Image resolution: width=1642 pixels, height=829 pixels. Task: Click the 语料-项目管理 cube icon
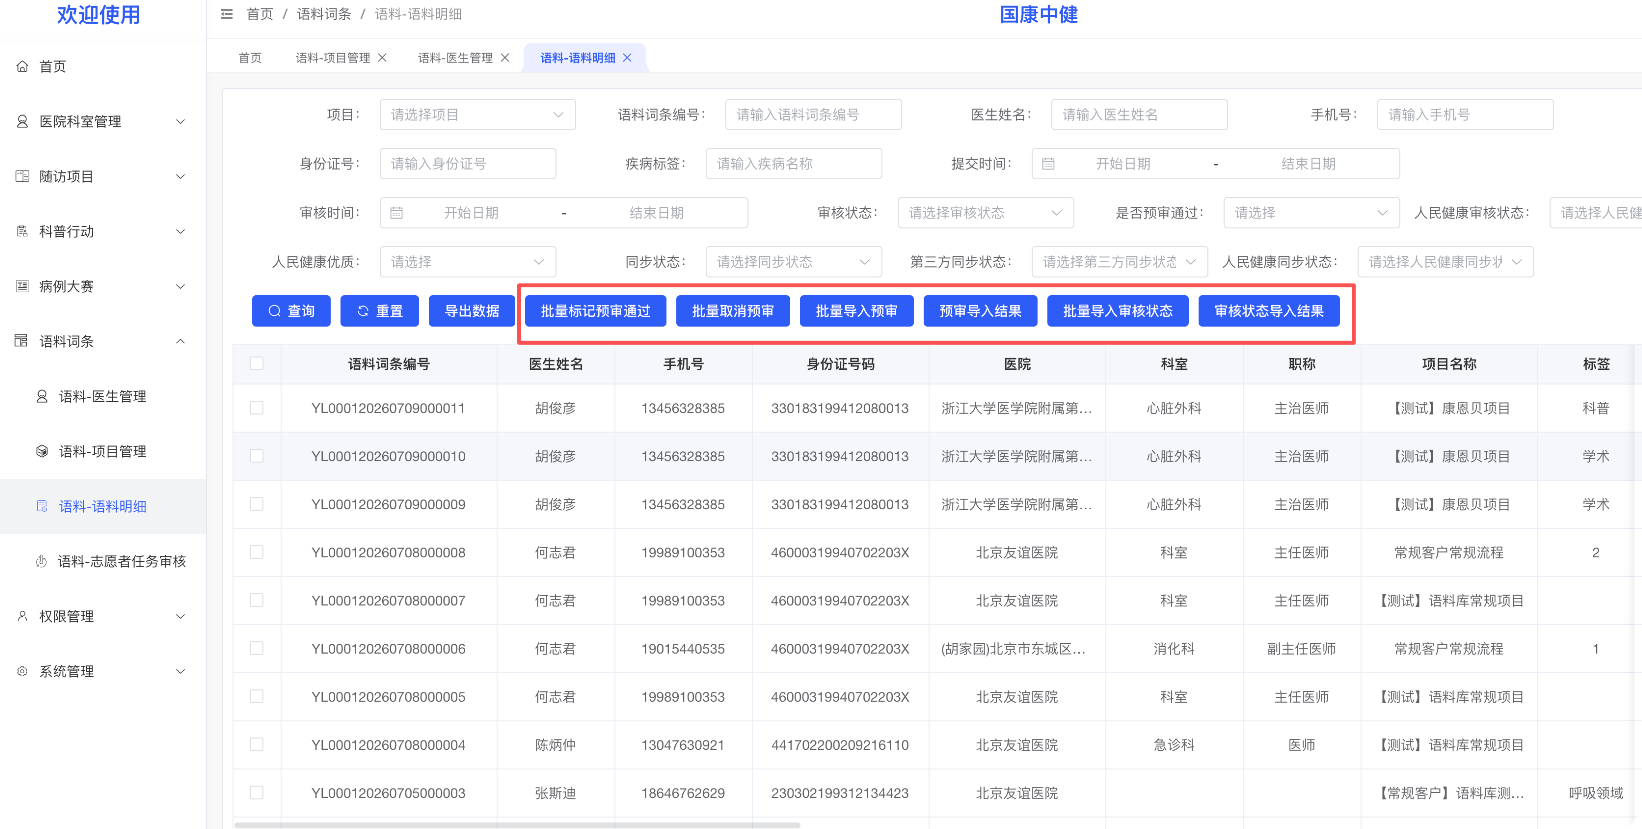pyautogui.click(x=42, y=451)
